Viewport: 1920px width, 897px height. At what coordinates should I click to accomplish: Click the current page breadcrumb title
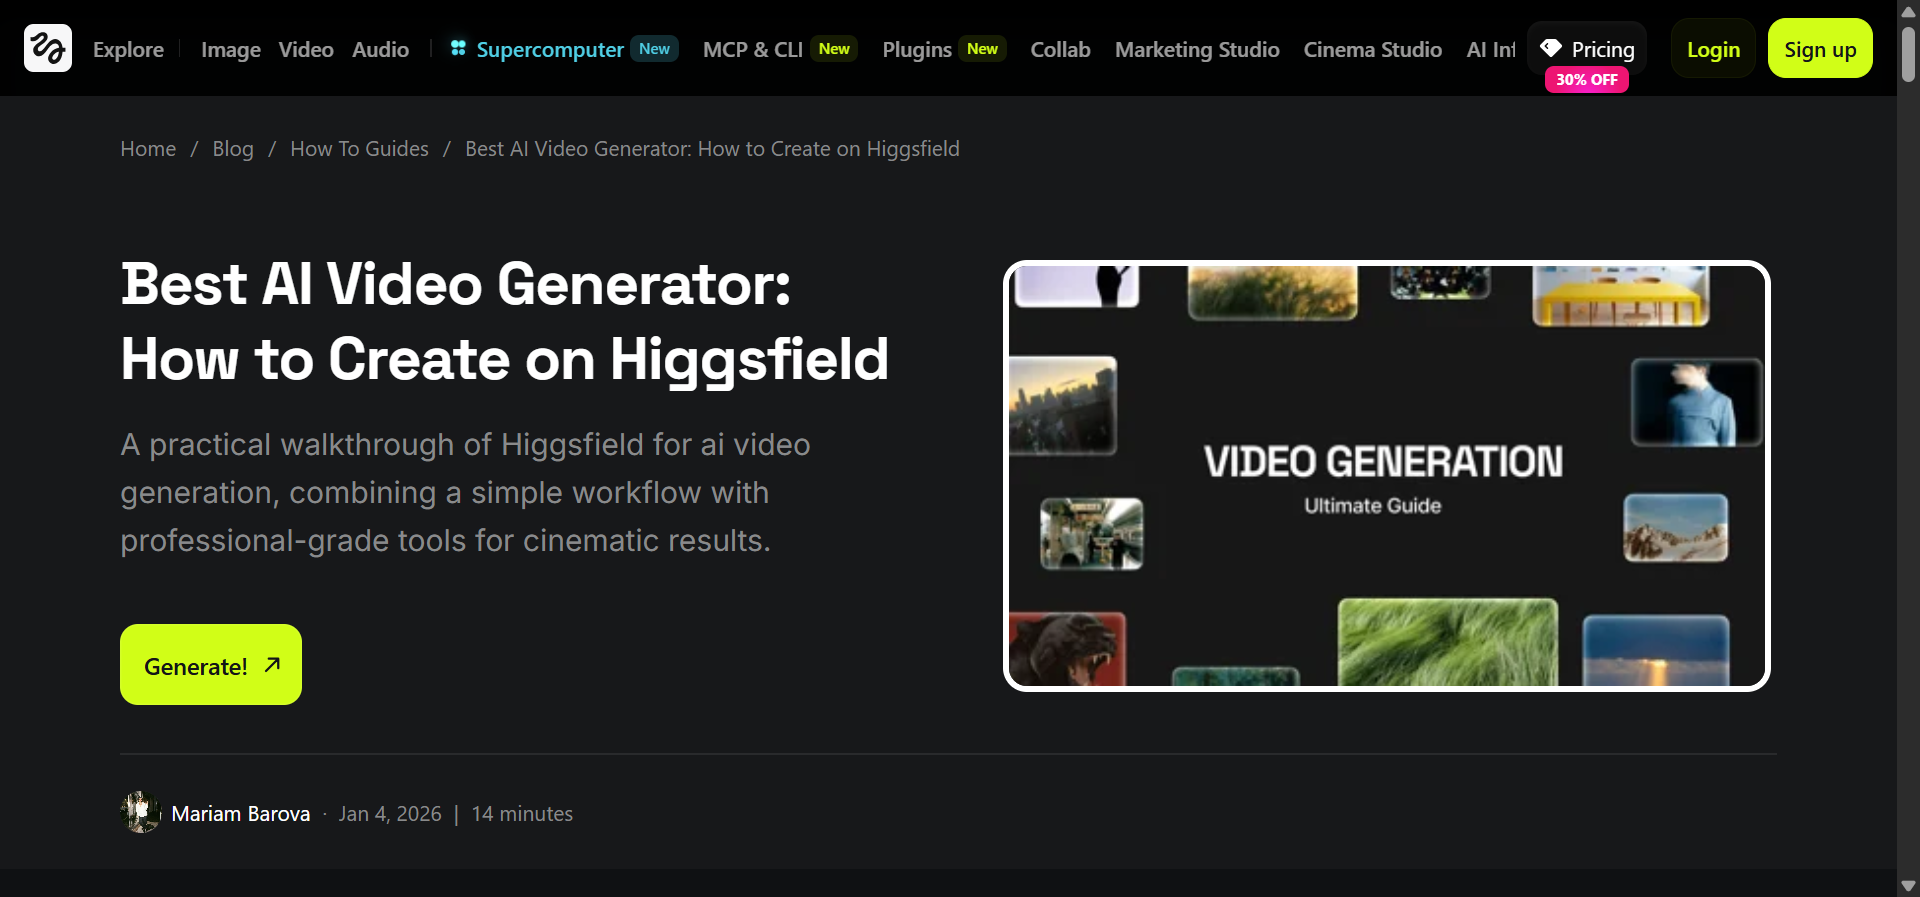tap(712, 149)
